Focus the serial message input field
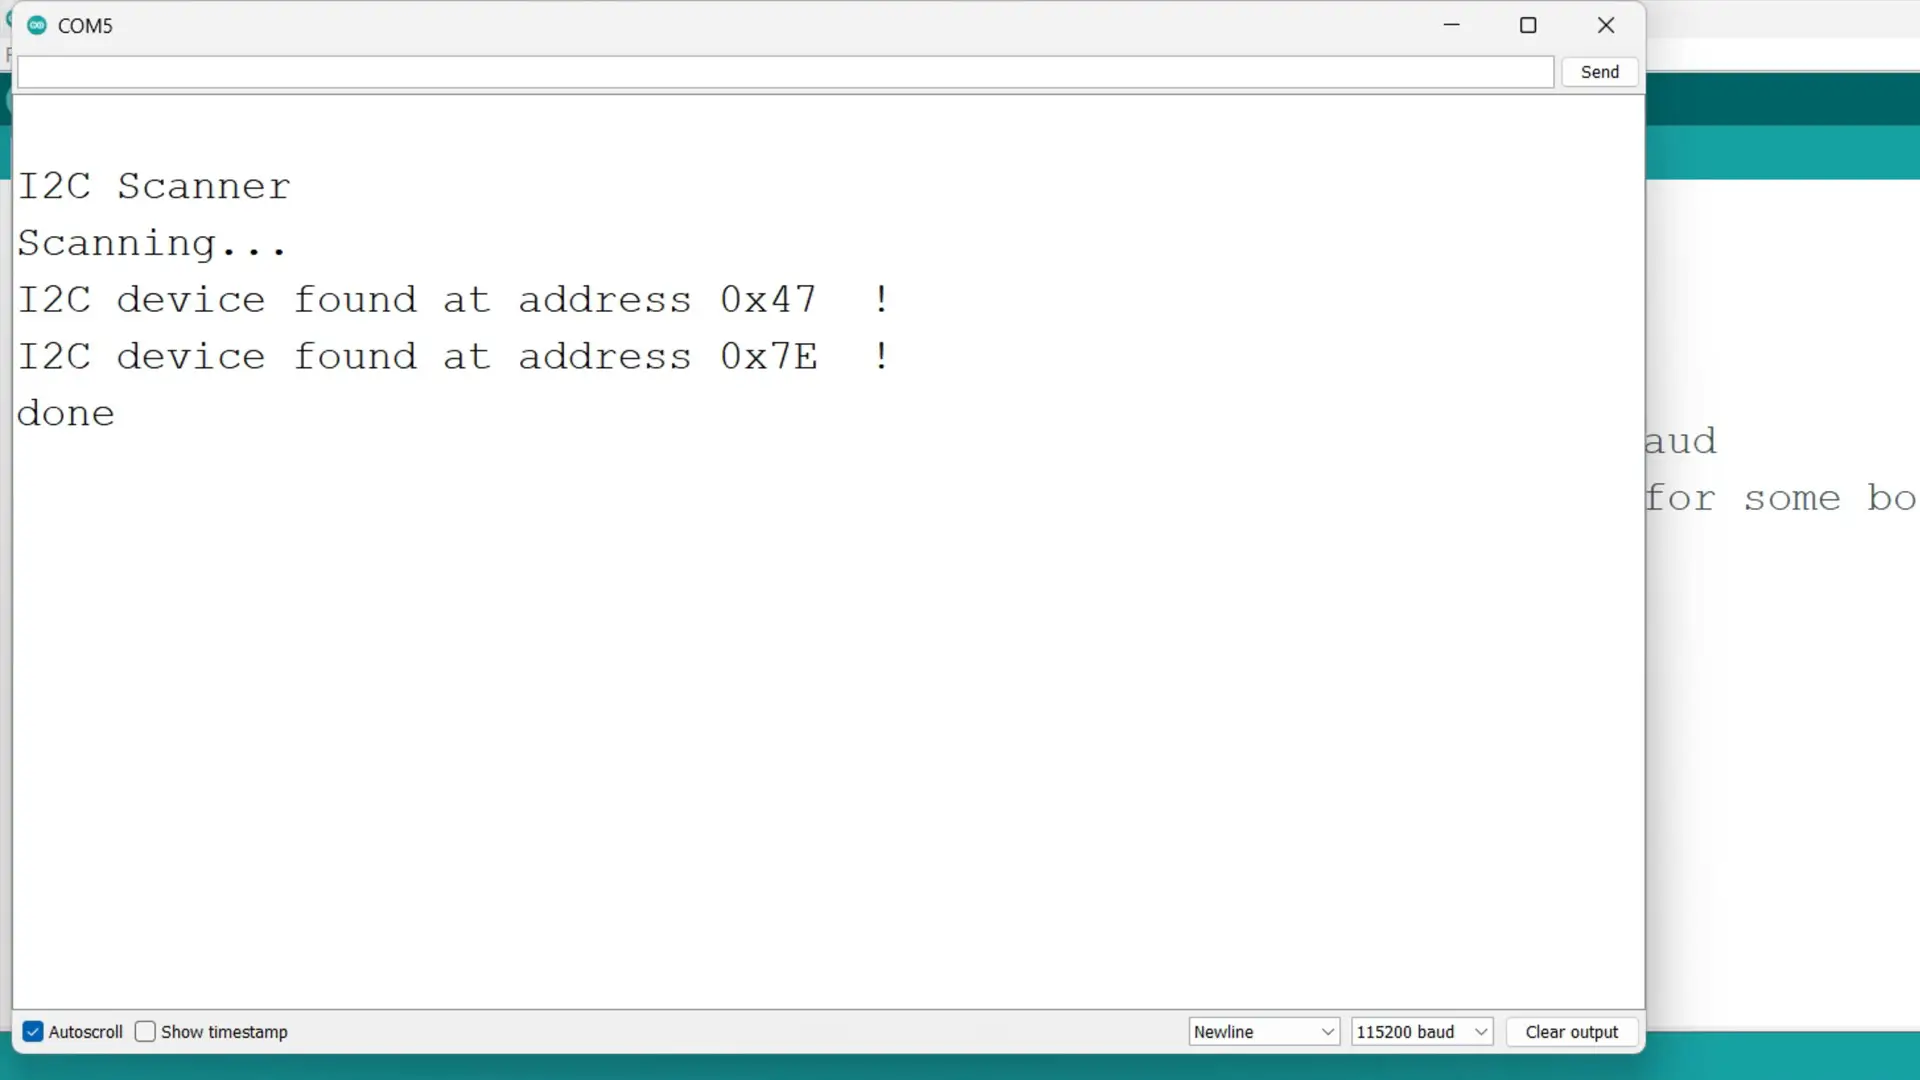 pos(785,72)
